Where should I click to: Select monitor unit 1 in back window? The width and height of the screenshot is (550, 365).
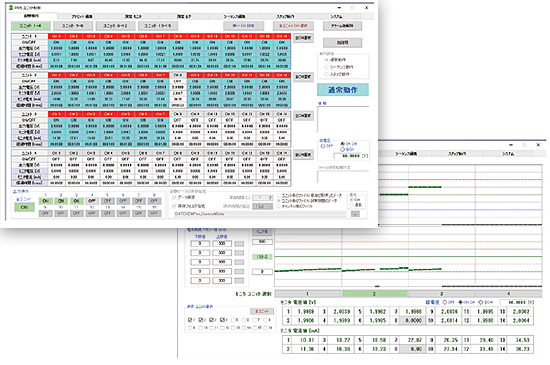click(x=308, y=293)
